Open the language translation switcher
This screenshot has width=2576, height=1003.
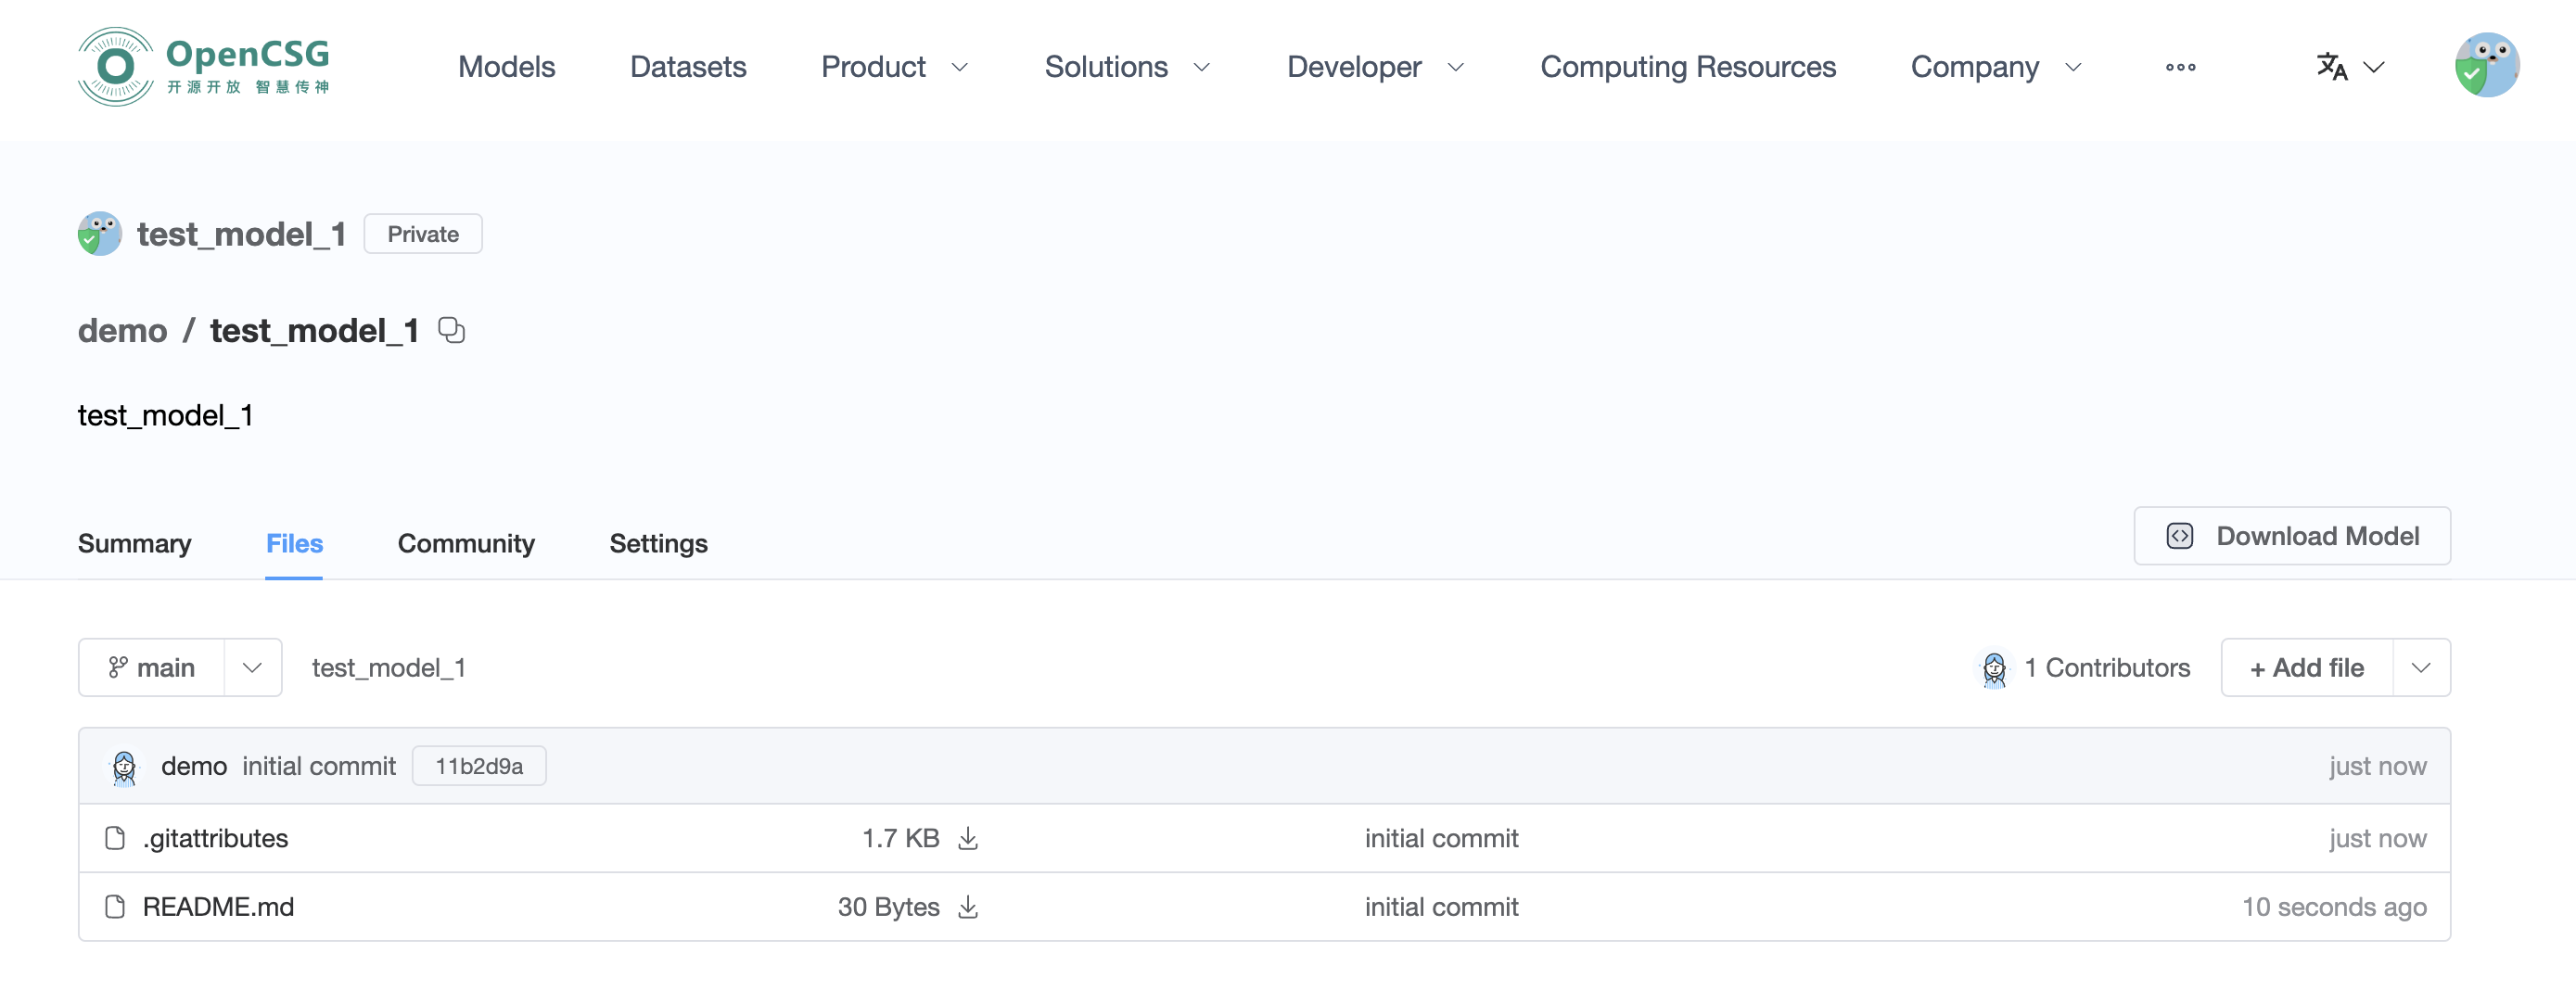pos(2349,67)
